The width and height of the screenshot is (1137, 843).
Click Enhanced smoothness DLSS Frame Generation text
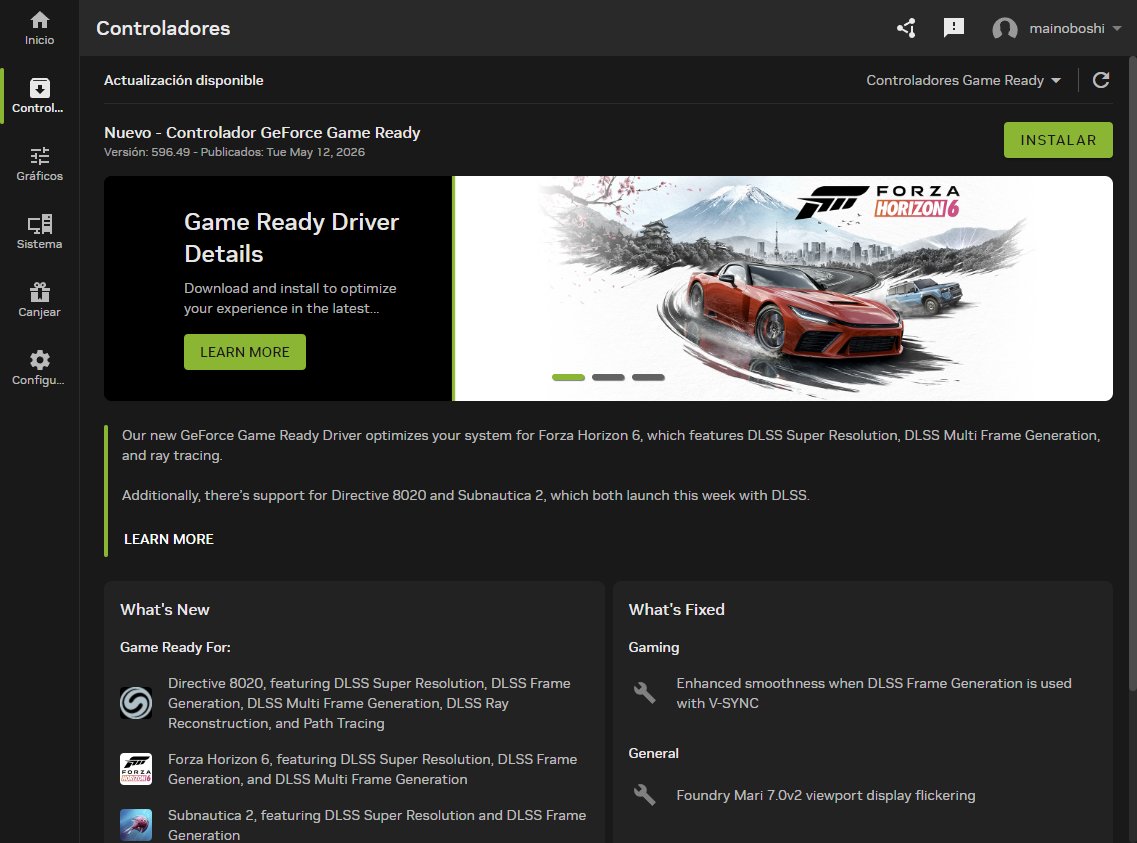tap(874, 693)
